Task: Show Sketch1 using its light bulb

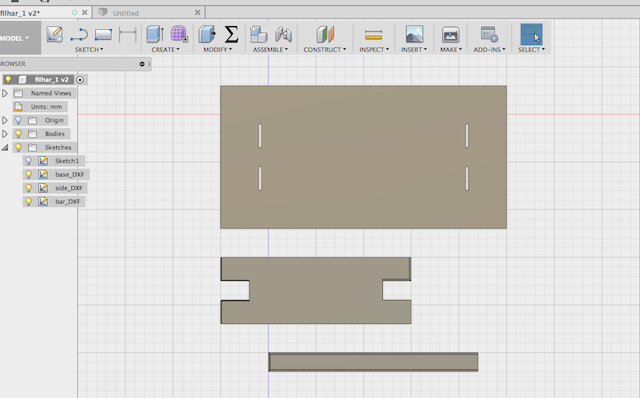Action: (28, 161)
